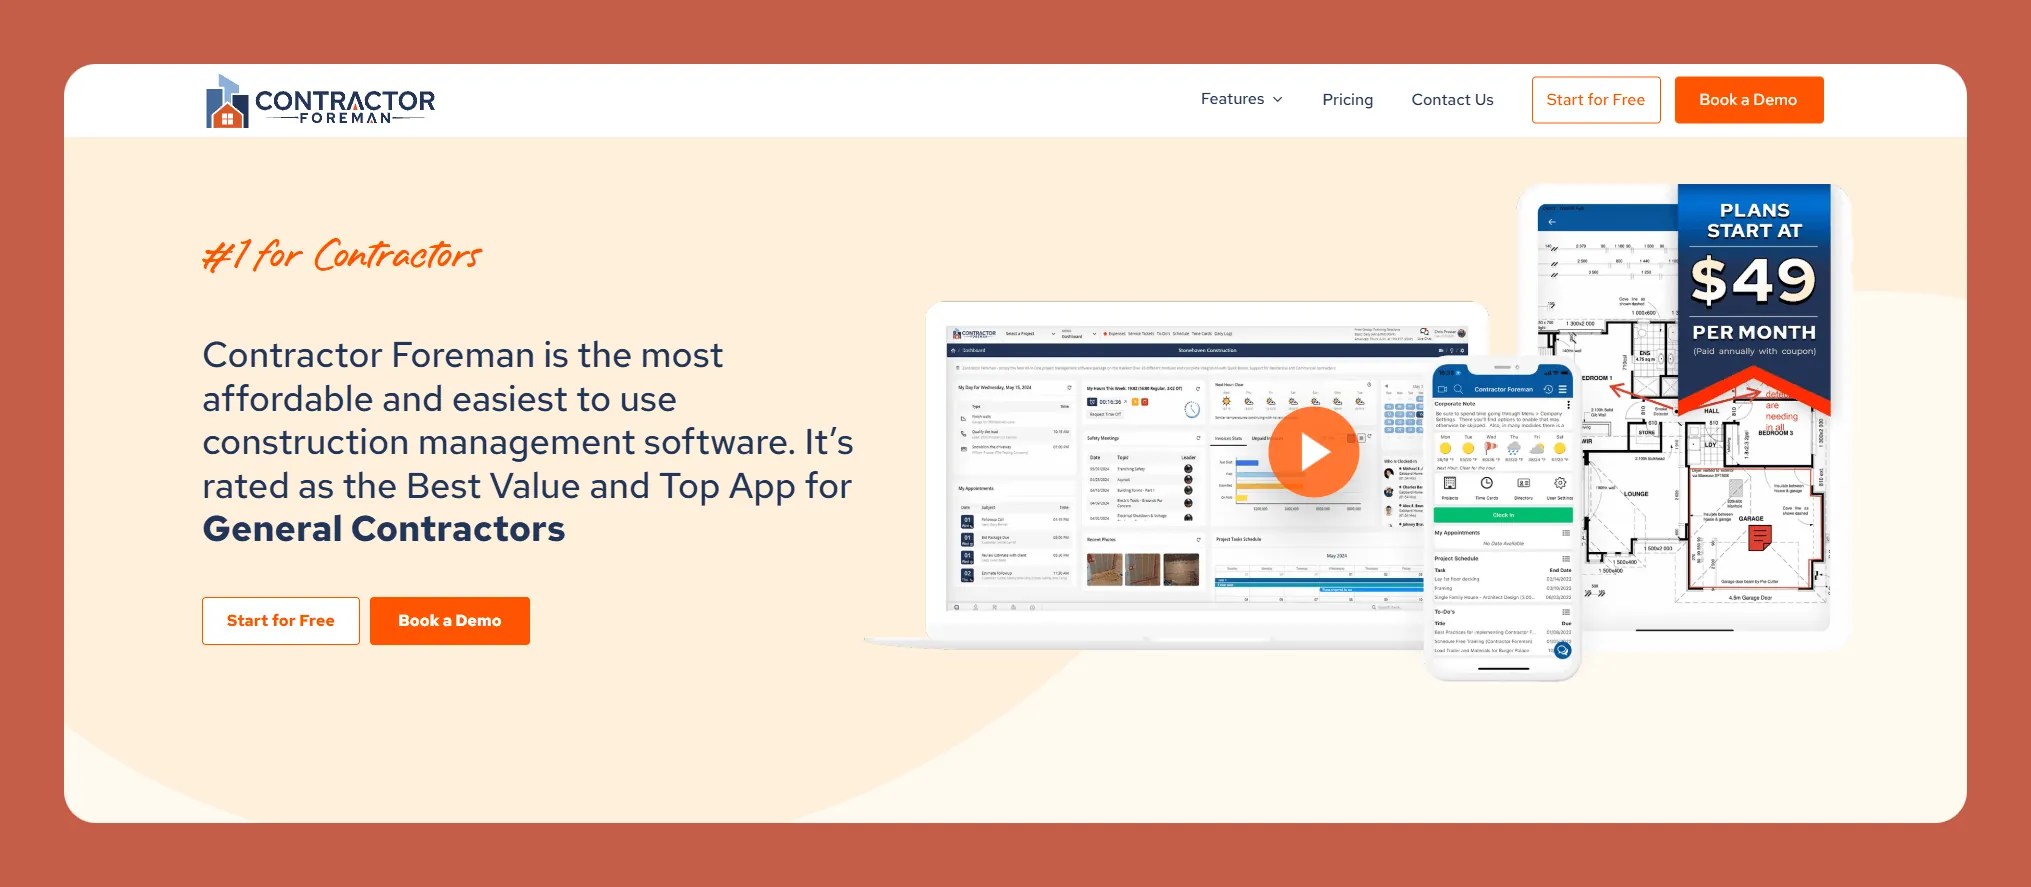Tap the back arrow on tablet blueprint
The height and width of the screenshot is (887, 2031).
coord(1551,222)
